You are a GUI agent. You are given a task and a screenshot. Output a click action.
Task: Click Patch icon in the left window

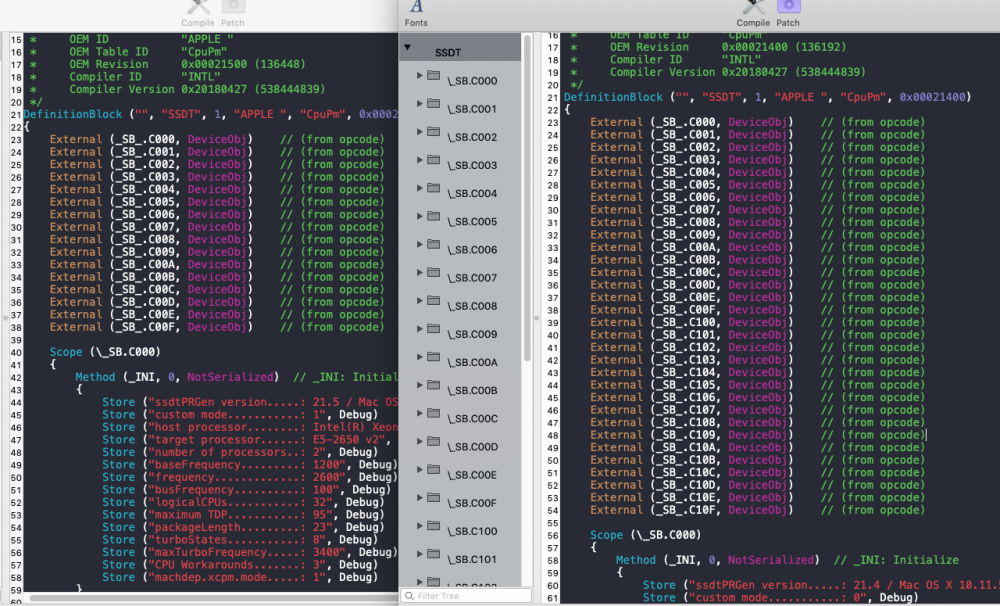pos(233,6)
